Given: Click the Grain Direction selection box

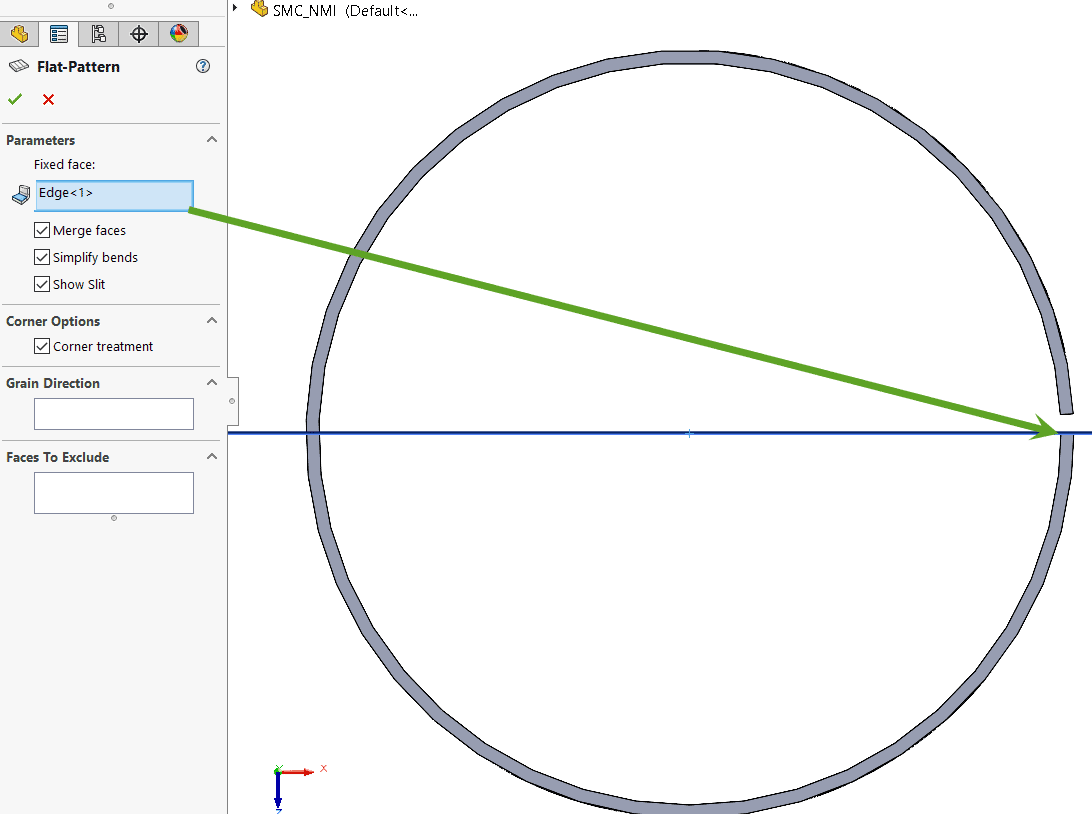Looking at the screenshot, I should (x=114, y=414).
